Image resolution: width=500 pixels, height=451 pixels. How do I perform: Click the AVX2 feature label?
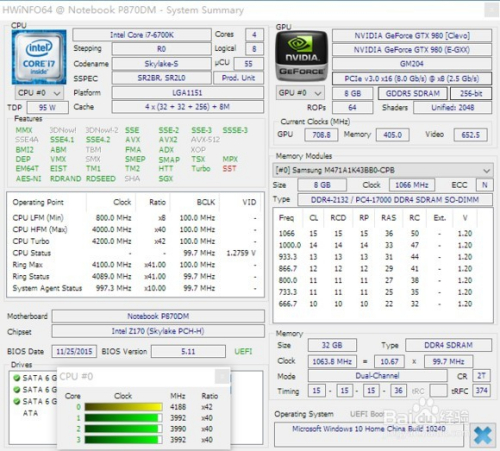[x=168, y=140]
